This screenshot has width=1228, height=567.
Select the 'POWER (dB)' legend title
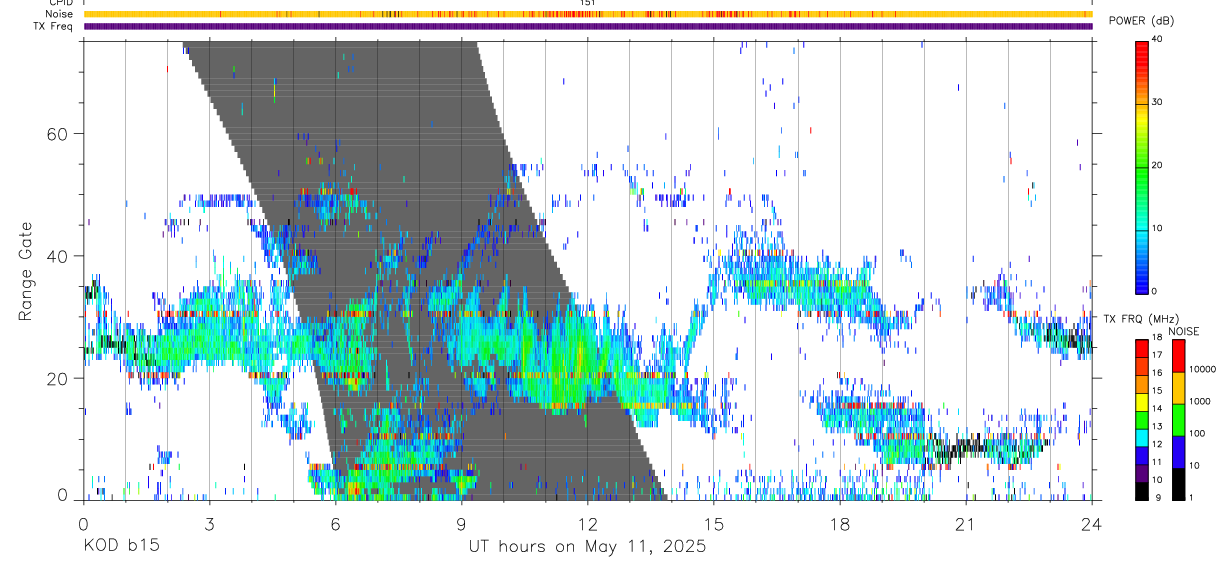1142,21
